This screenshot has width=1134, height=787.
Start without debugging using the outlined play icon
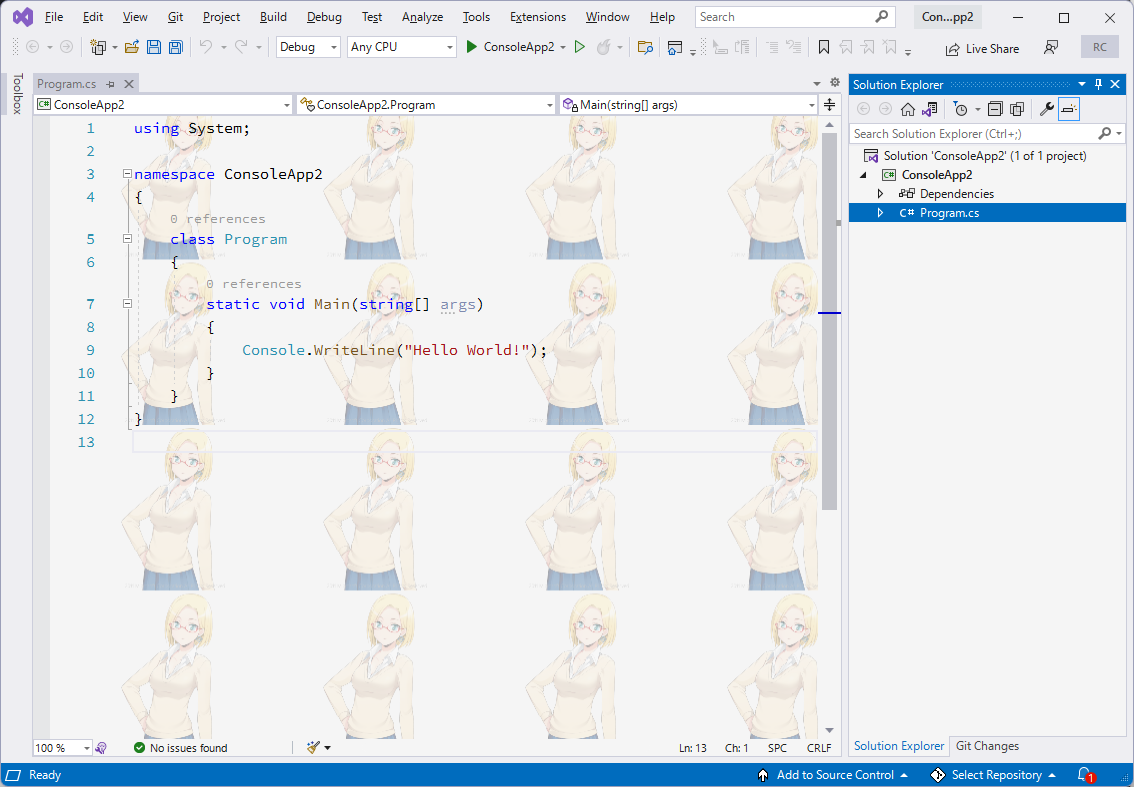pyautogui.click(x=579, y=47)
